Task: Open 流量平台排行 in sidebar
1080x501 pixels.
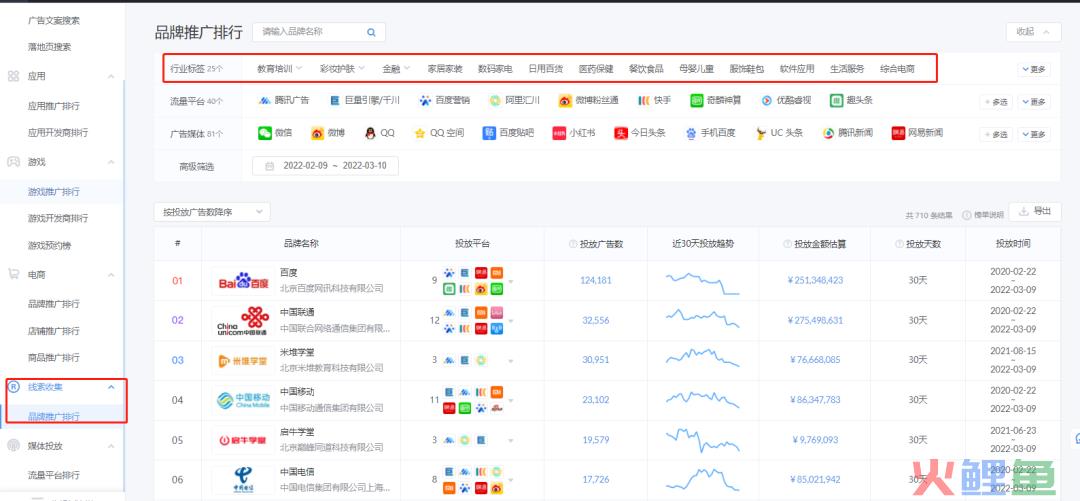Action: point(54,476)
